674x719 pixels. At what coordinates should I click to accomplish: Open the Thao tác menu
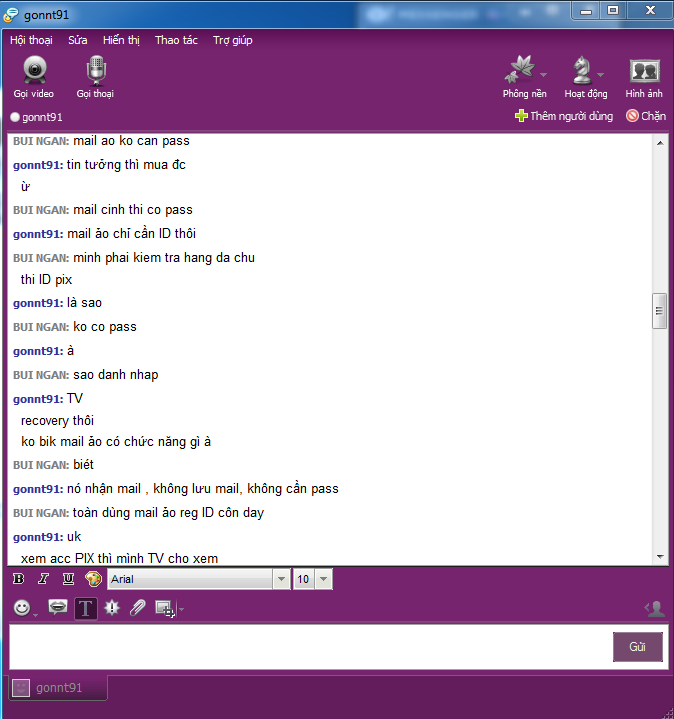(176, 40)
